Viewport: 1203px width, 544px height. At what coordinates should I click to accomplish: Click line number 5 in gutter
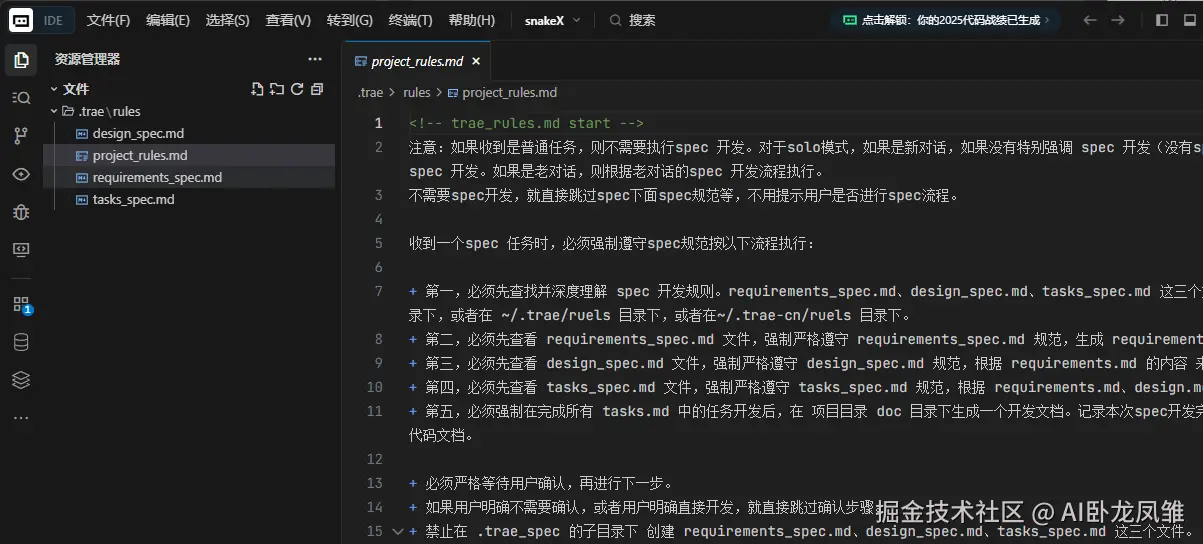point(378,244)
